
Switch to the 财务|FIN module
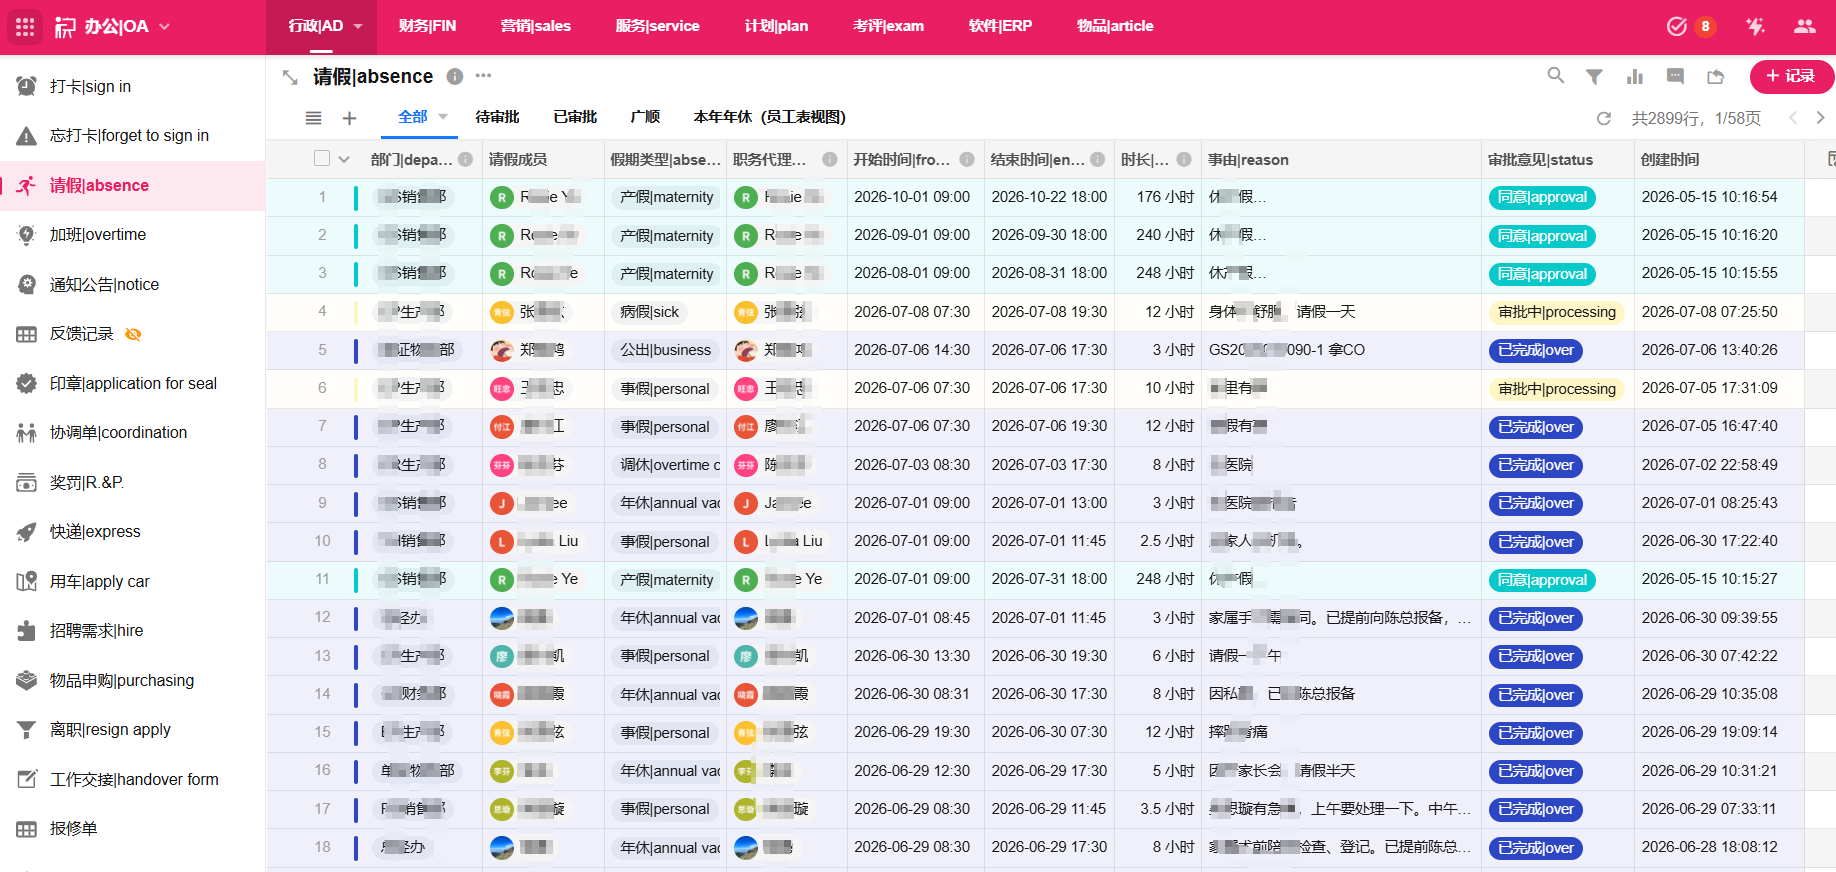click(427, 26)
